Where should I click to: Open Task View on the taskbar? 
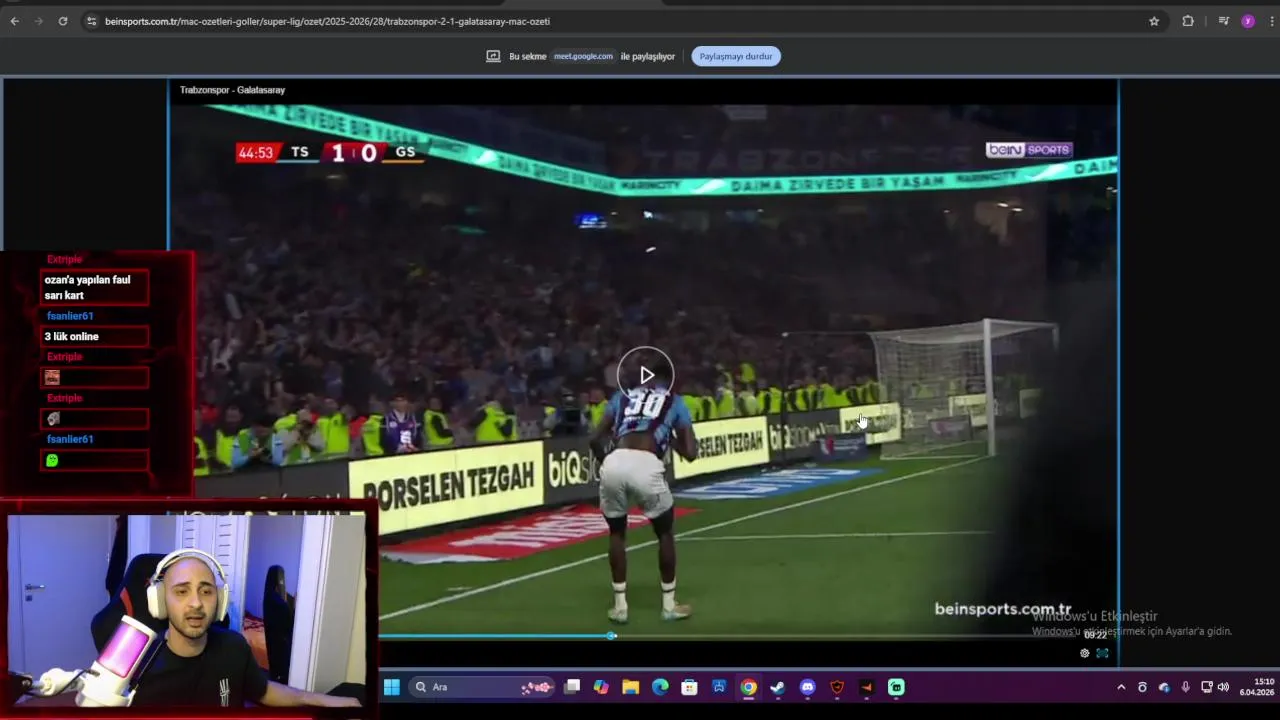[x=572, y=687]
